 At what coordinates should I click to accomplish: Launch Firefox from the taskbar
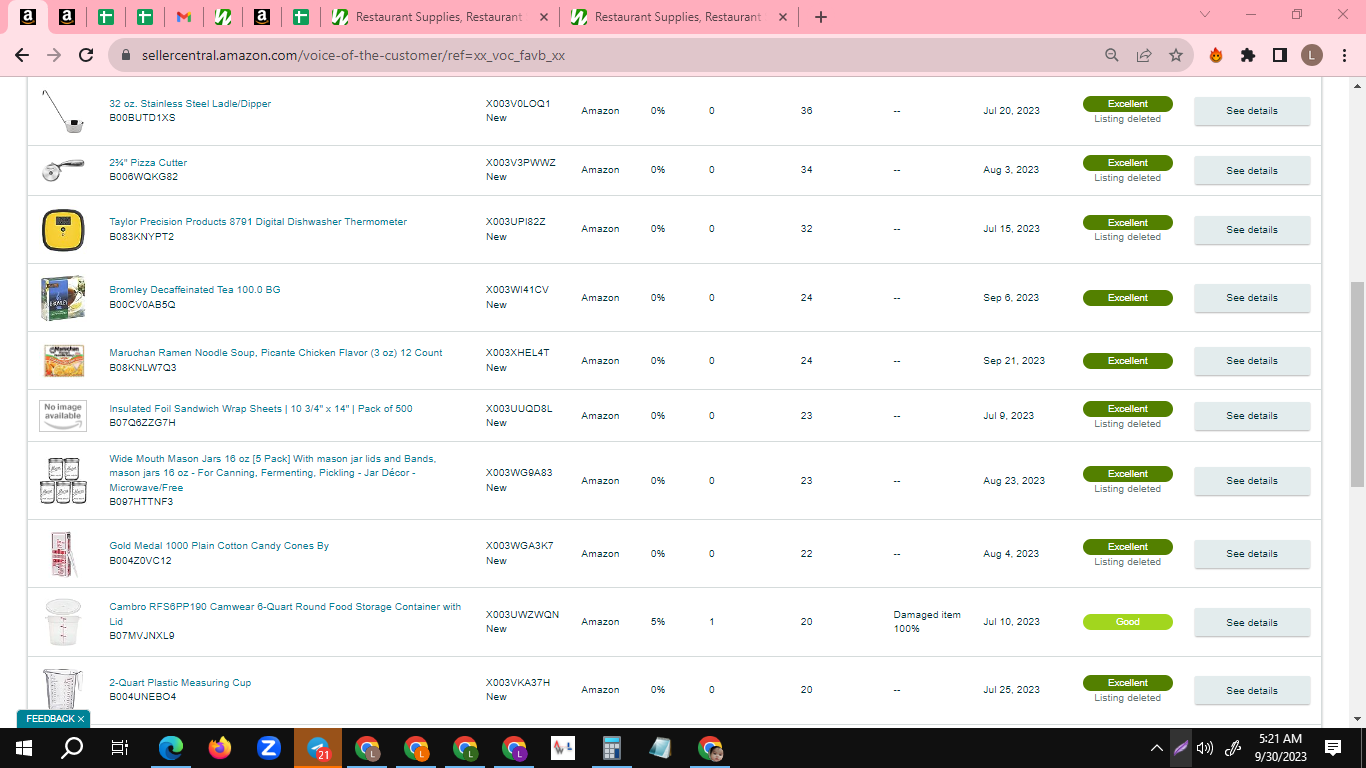(x=220, y=748)
